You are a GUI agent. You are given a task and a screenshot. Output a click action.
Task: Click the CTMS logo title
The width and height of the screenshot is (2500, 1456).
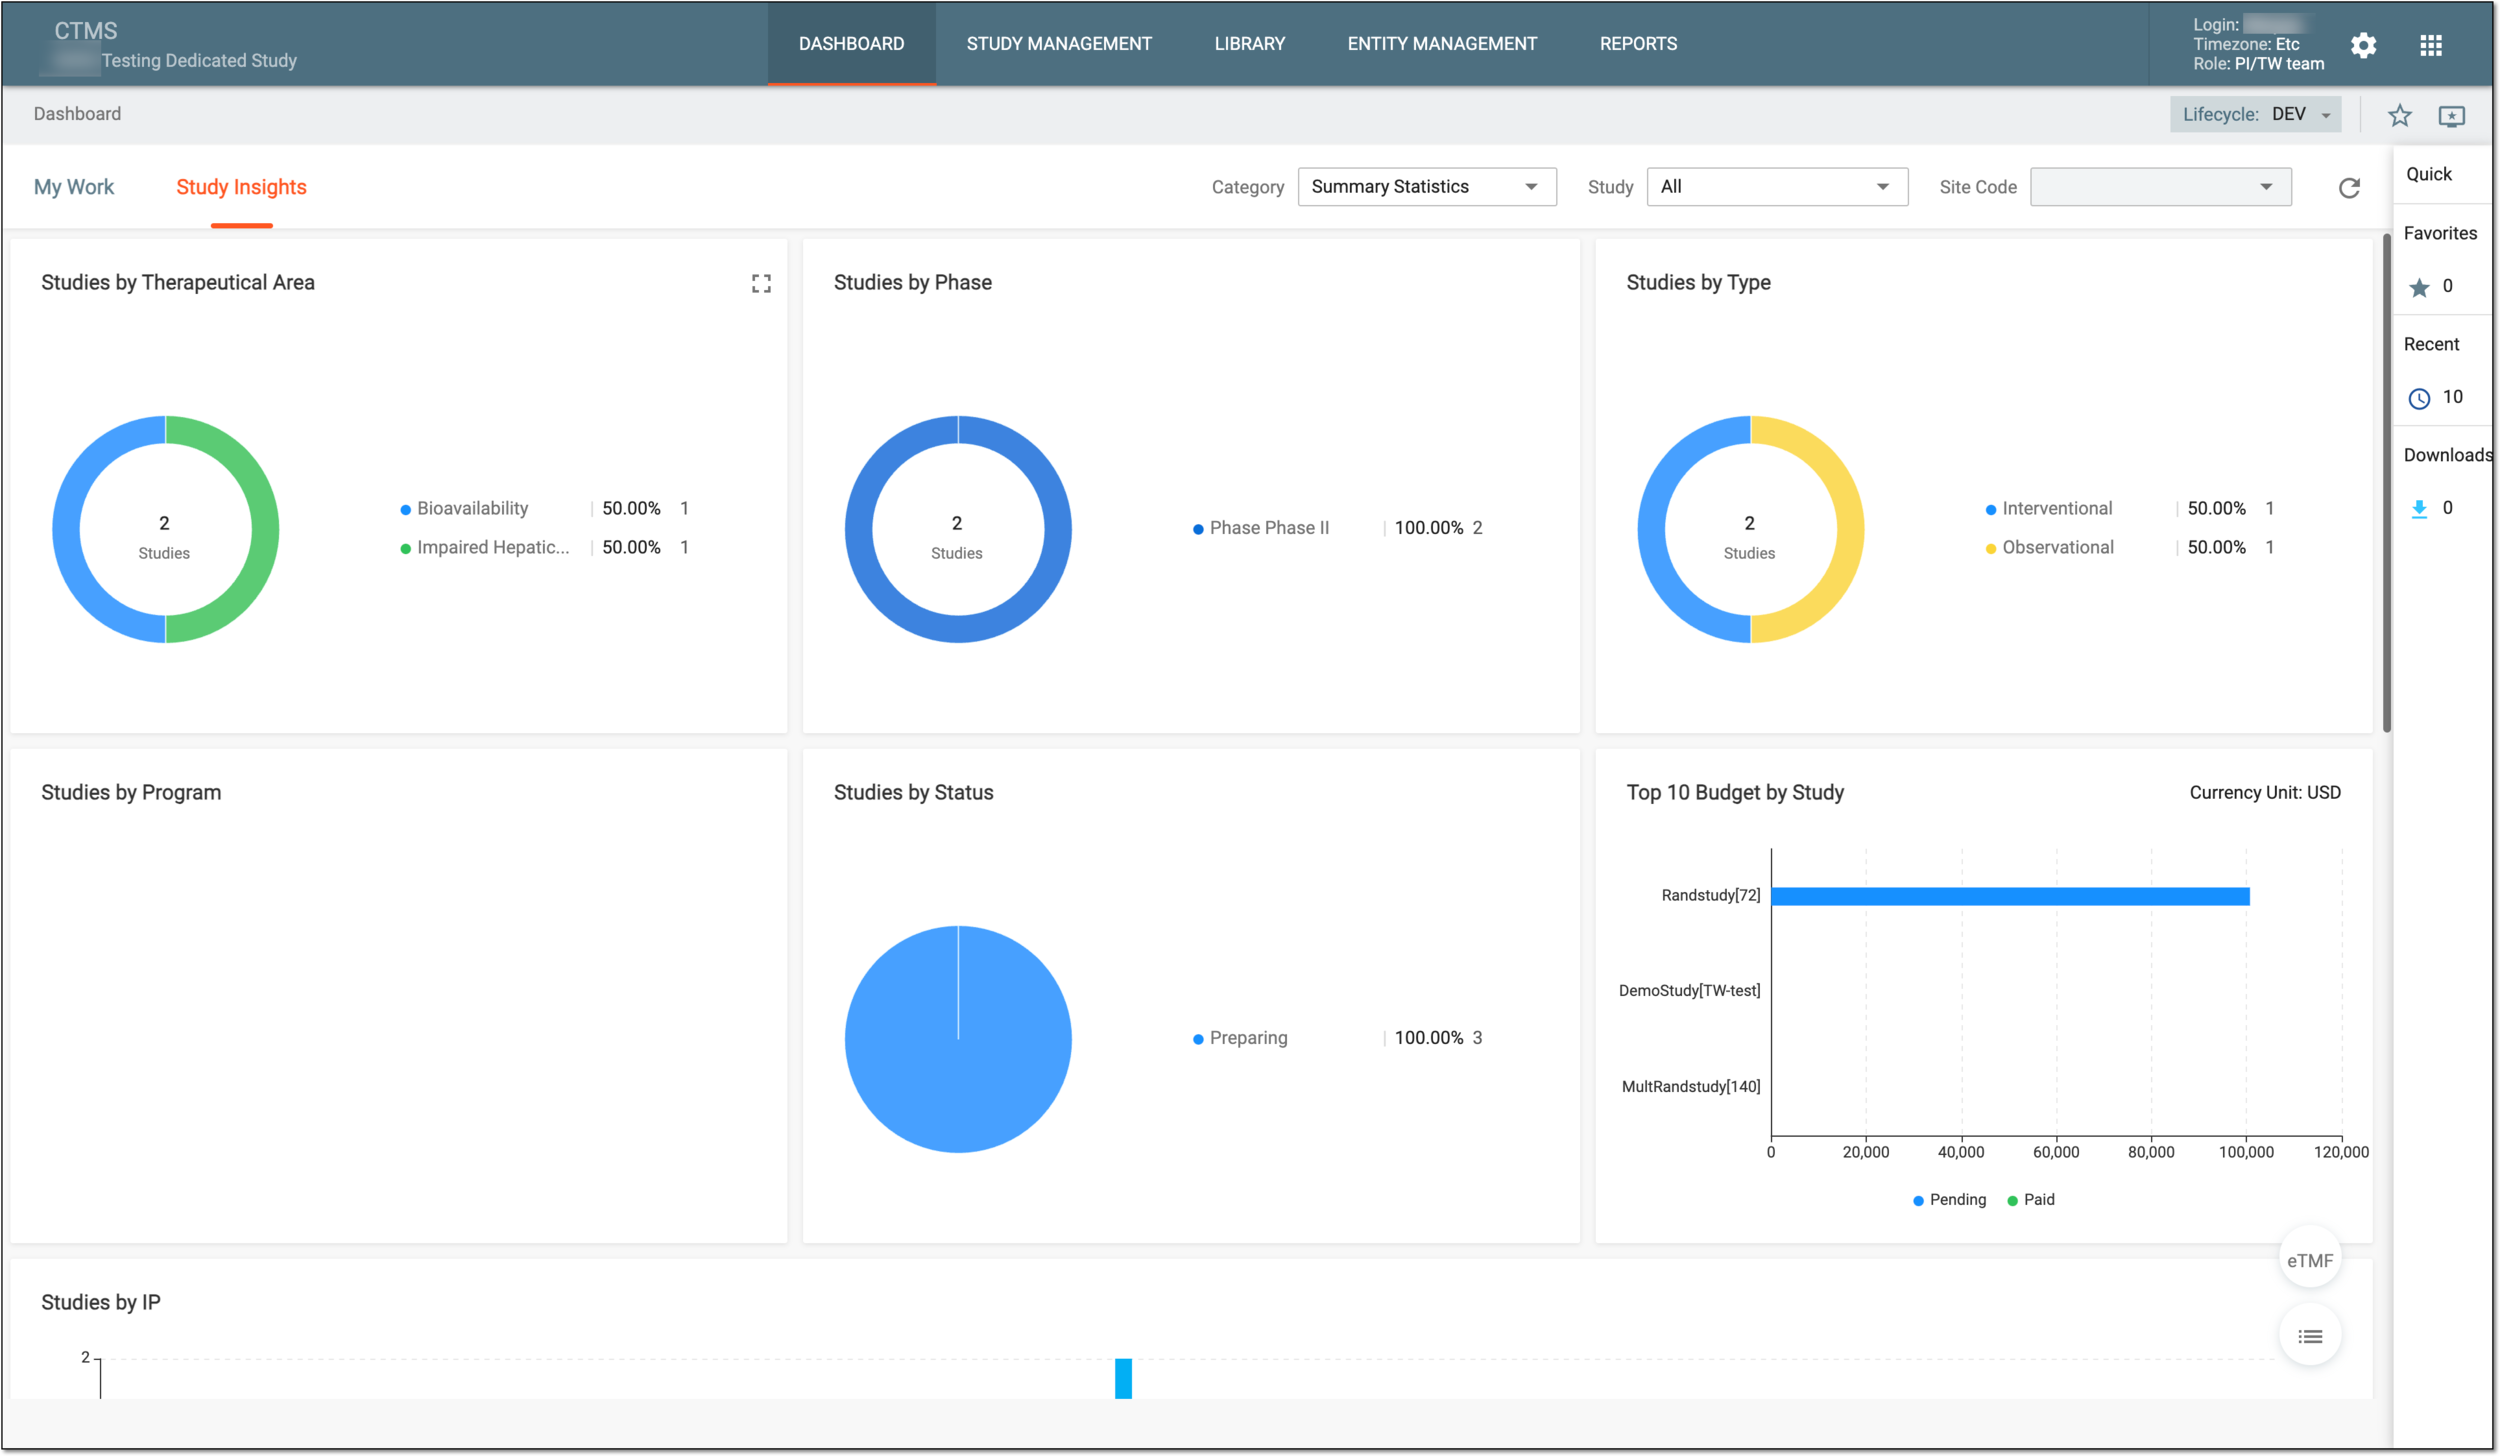[x=85, y=31]
